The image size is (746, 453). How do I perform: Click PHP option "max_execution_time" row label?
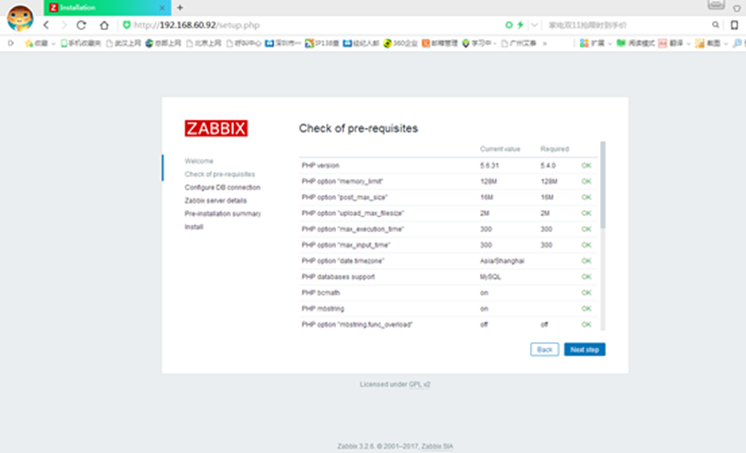(x=353, y=229)
